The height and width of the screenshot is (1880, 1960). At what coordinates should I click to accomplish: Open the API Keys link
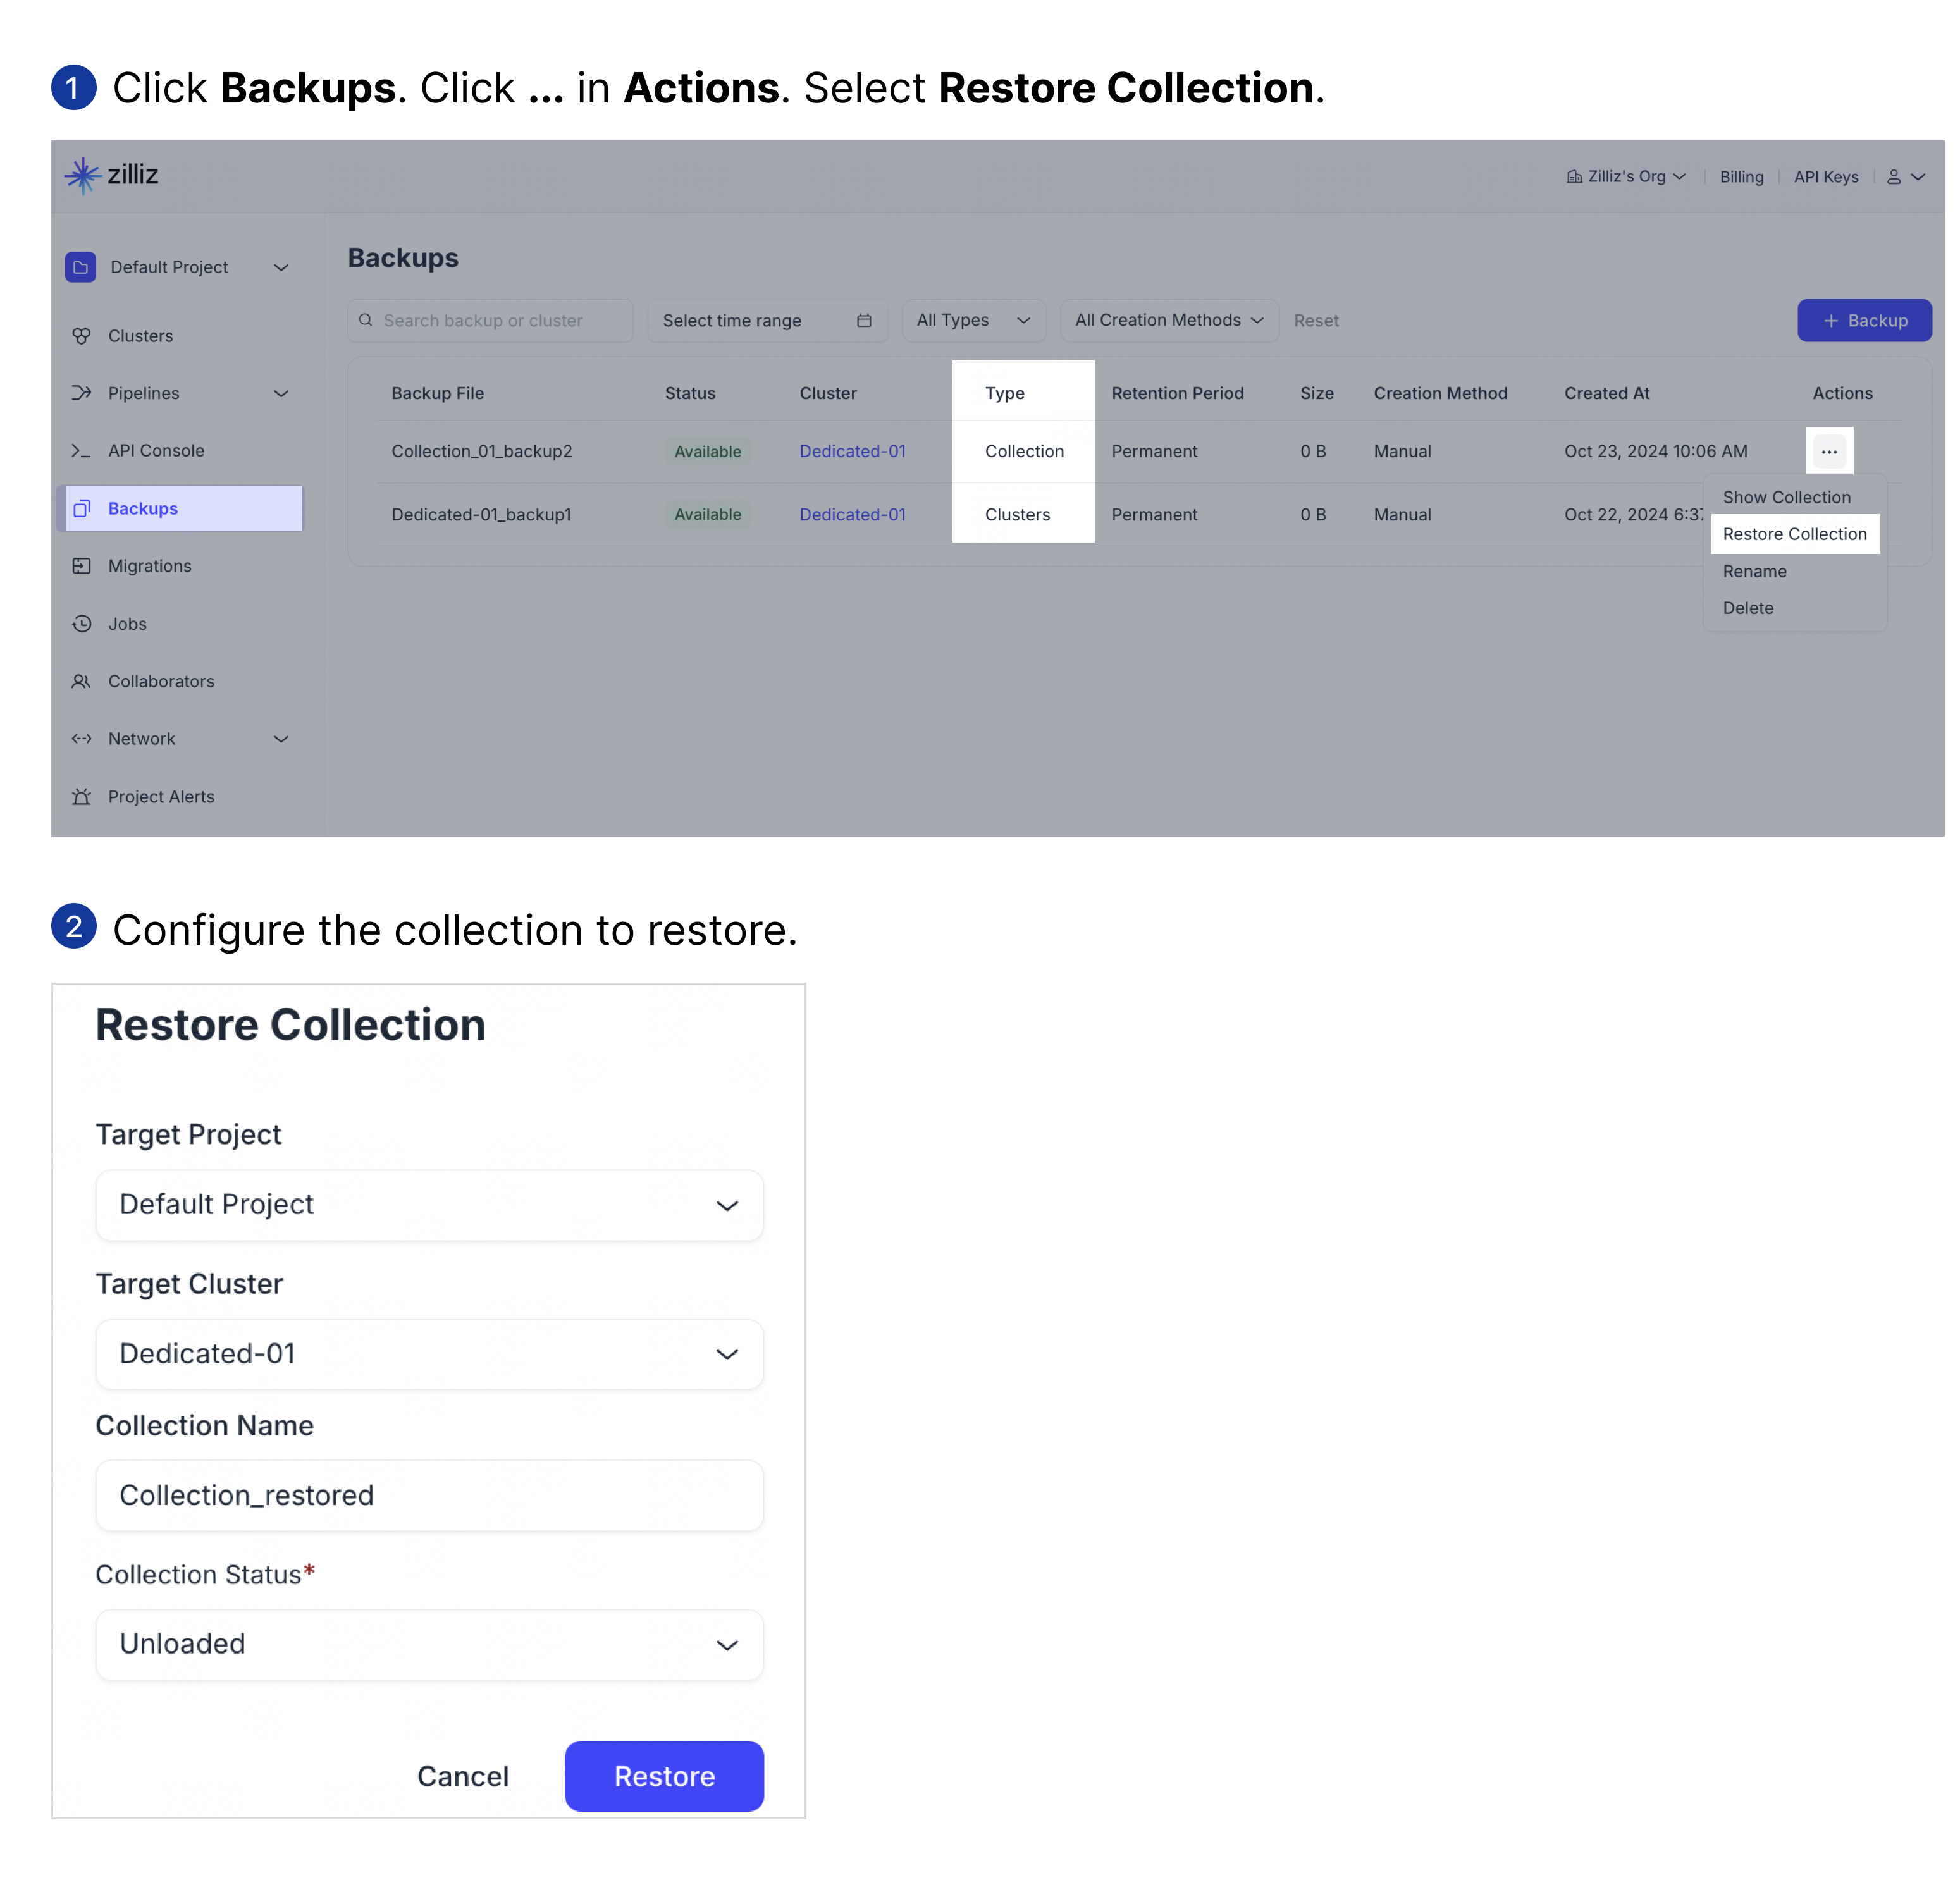1826,177
